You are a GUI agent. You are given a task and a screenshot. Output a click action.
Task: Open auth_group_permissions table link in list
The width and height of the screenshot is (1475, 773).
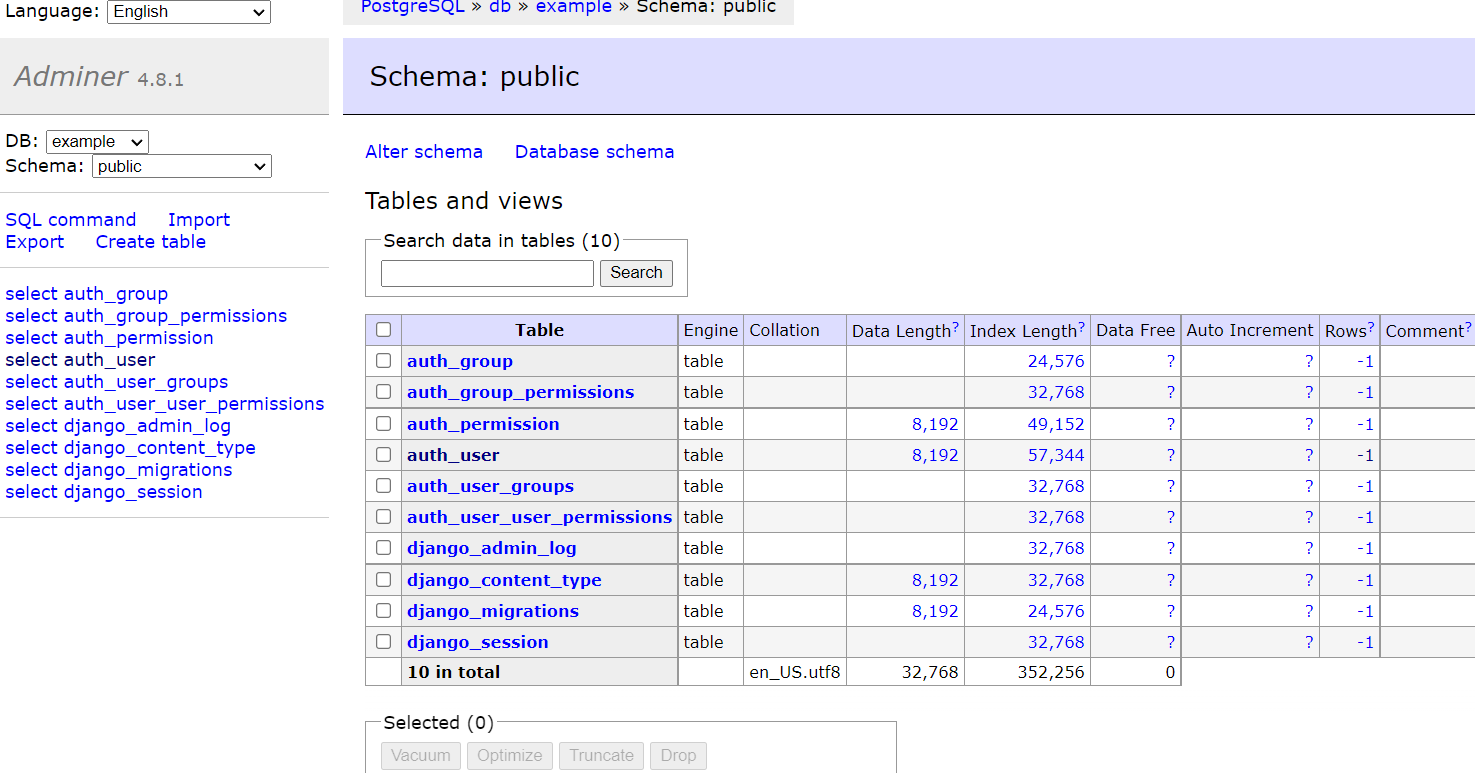click(521, 392)
